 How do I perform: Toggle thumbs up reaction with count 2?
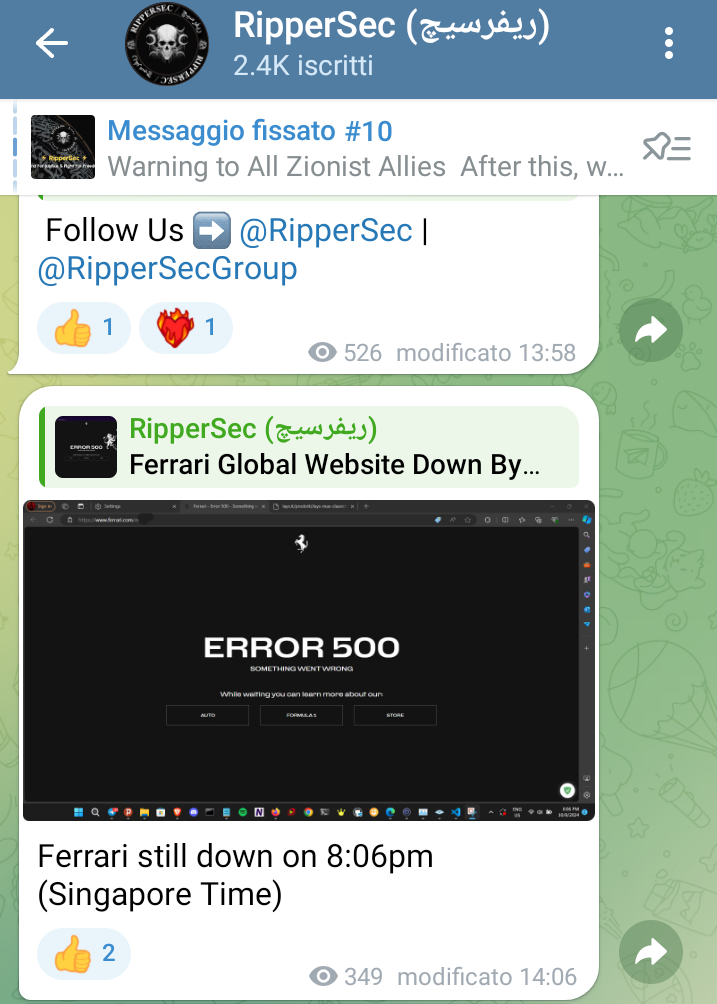pyautogui.click(x=84, y=954)
